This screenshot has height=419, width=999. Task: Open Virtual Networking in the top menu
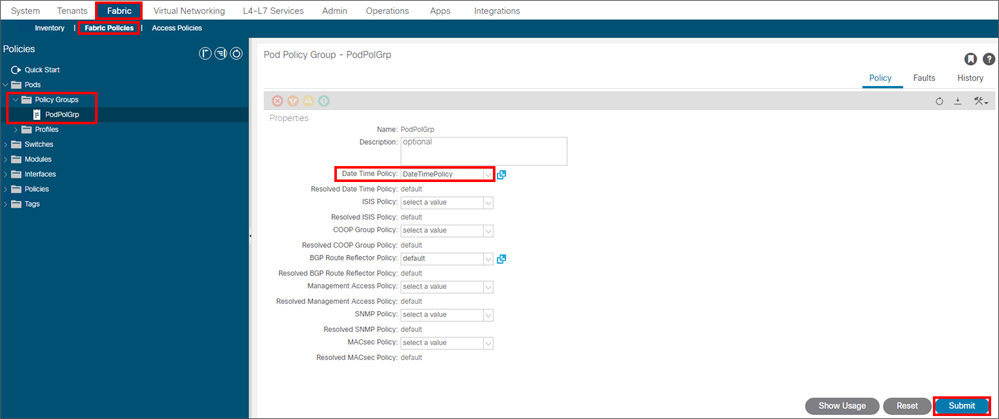189,11
